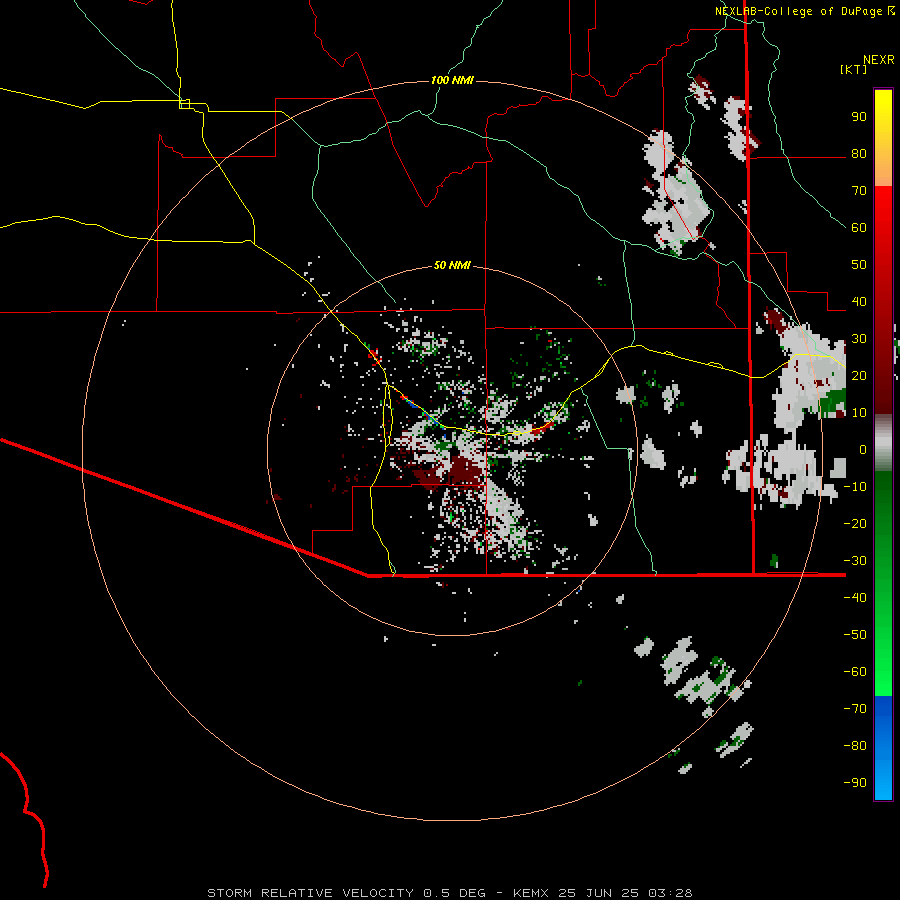Click the -70 value on the velocity scale
Screen dimensions: 900x900
point(855,709)
